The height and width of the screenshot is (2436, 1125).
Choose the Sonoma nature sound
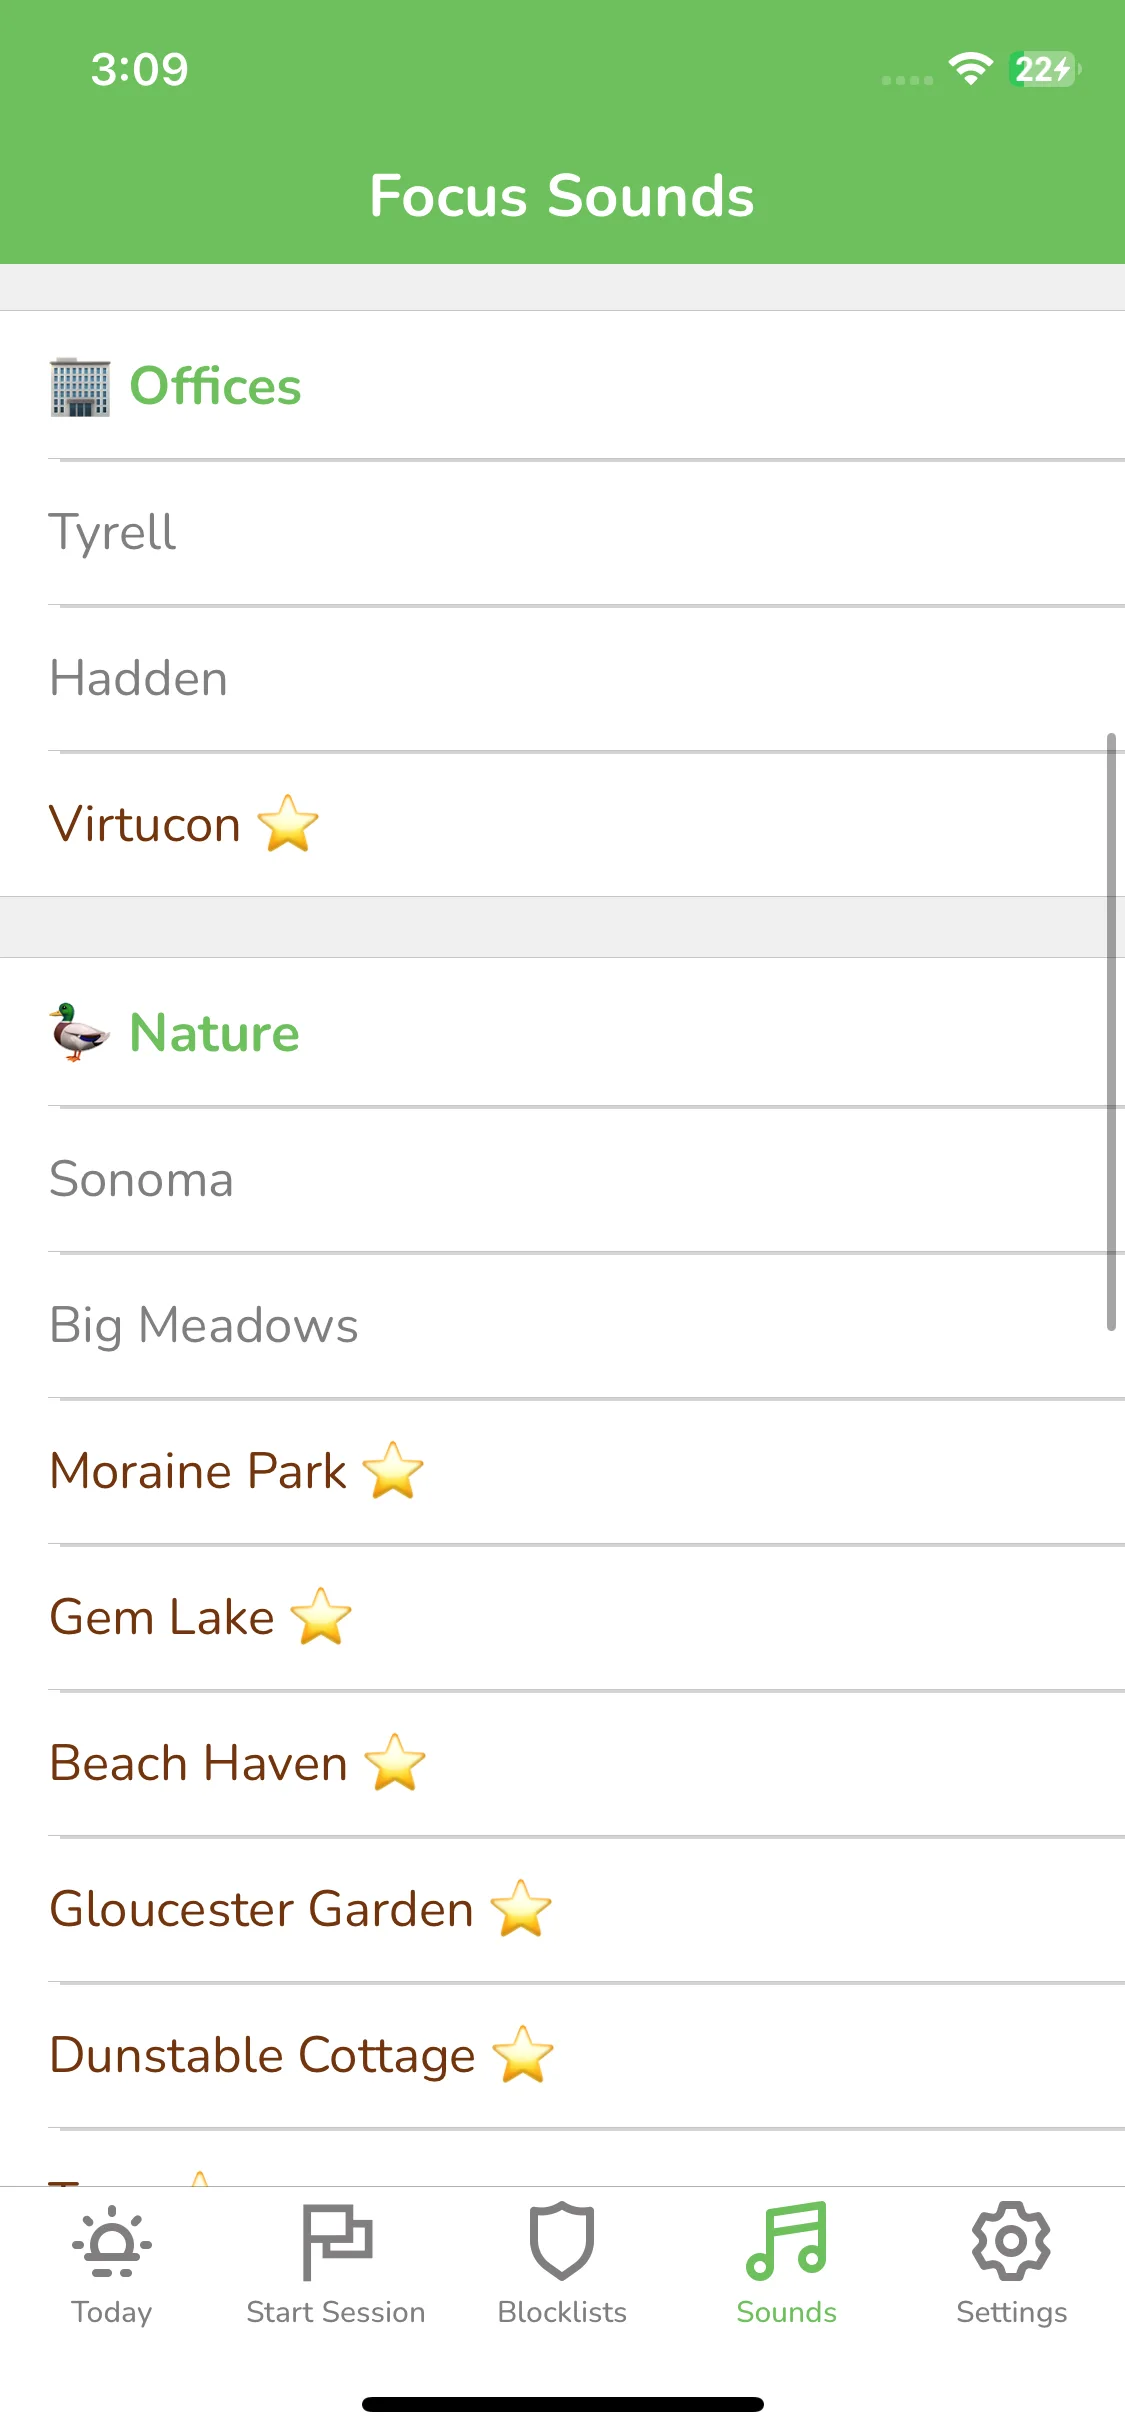tap(562, 1180)
